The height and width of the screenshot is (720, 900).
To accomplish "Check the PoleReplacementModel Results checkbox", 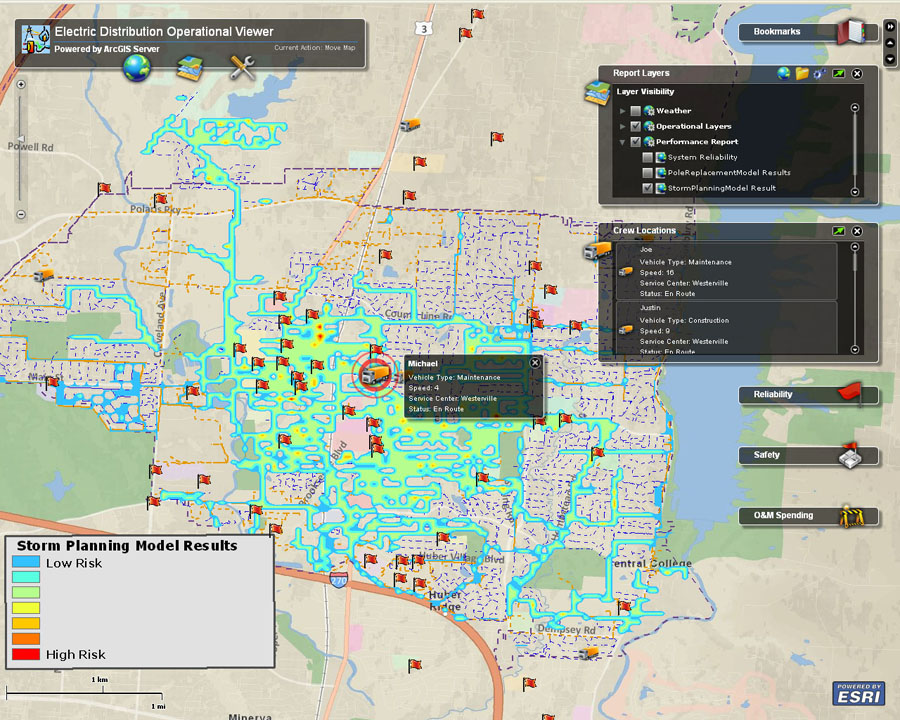I will click(x=647, y=173).
